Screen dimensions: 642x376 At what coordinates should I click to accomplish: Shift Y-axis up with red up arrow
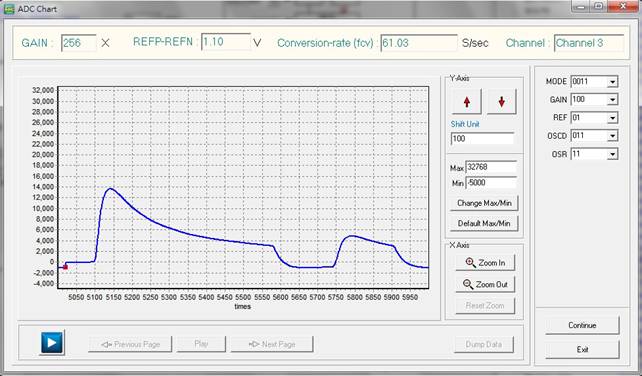click(467, 102)
